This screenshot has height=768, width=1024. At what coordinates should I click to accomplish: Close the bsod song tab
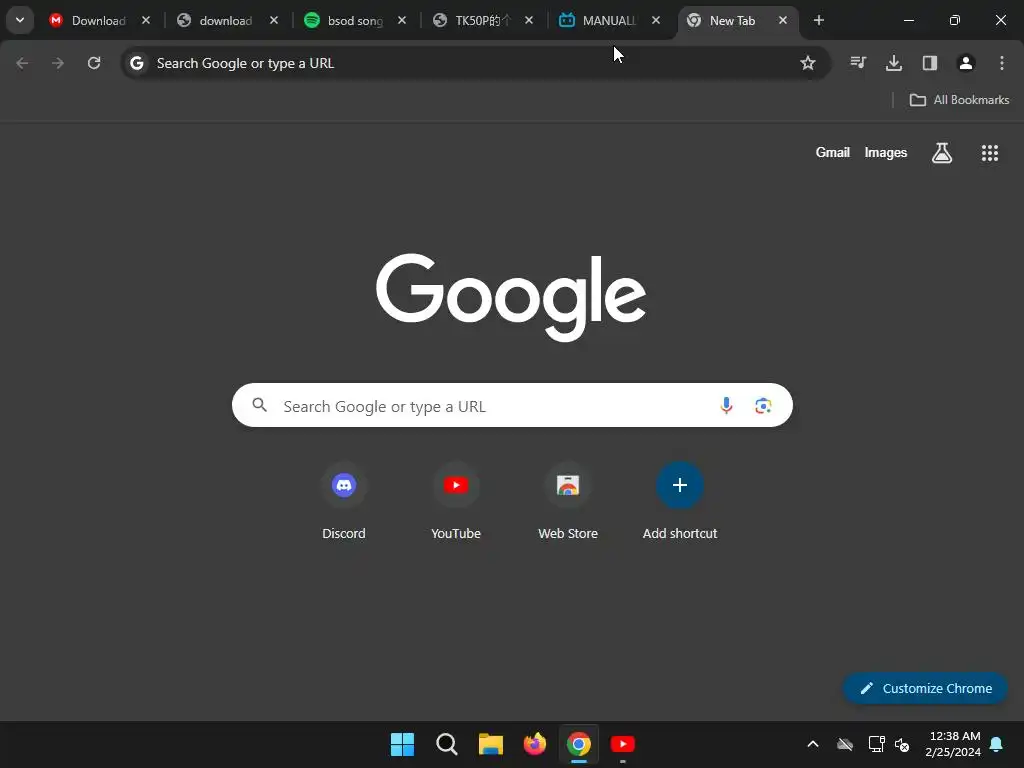(402, 20)
